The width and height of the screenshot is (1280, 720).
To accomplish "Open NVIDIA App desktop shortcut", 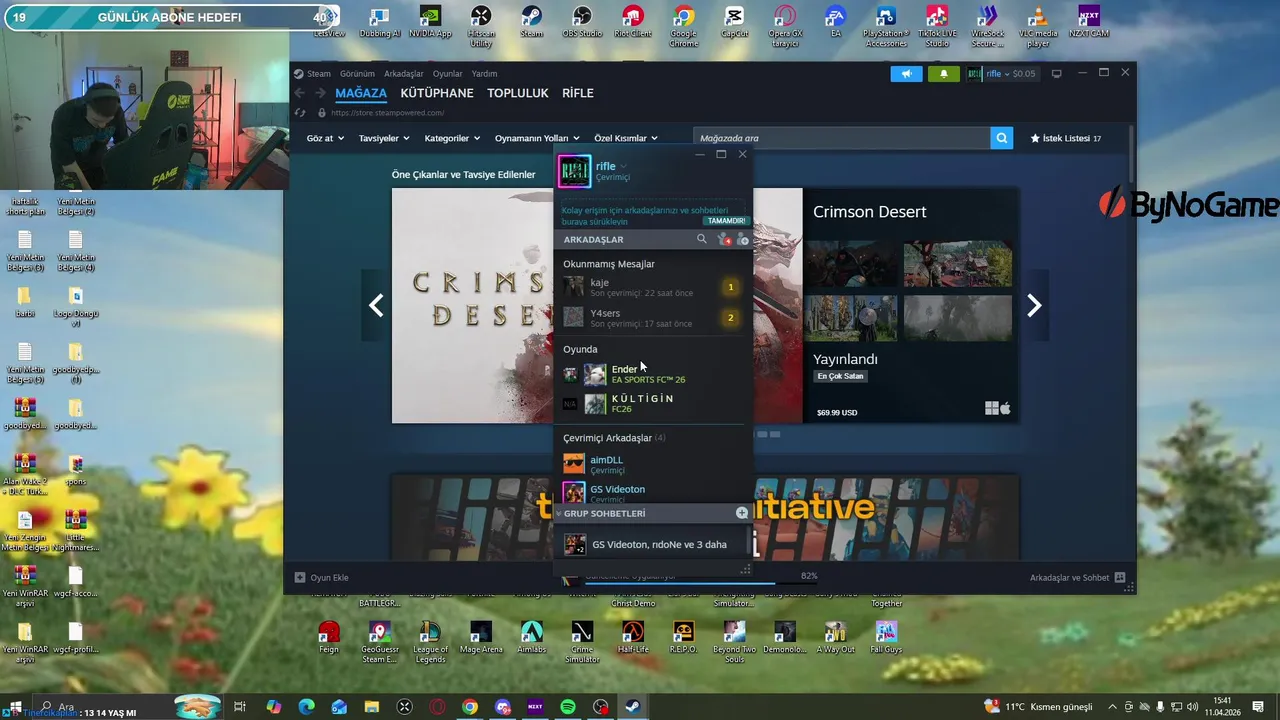I will 430,22.
